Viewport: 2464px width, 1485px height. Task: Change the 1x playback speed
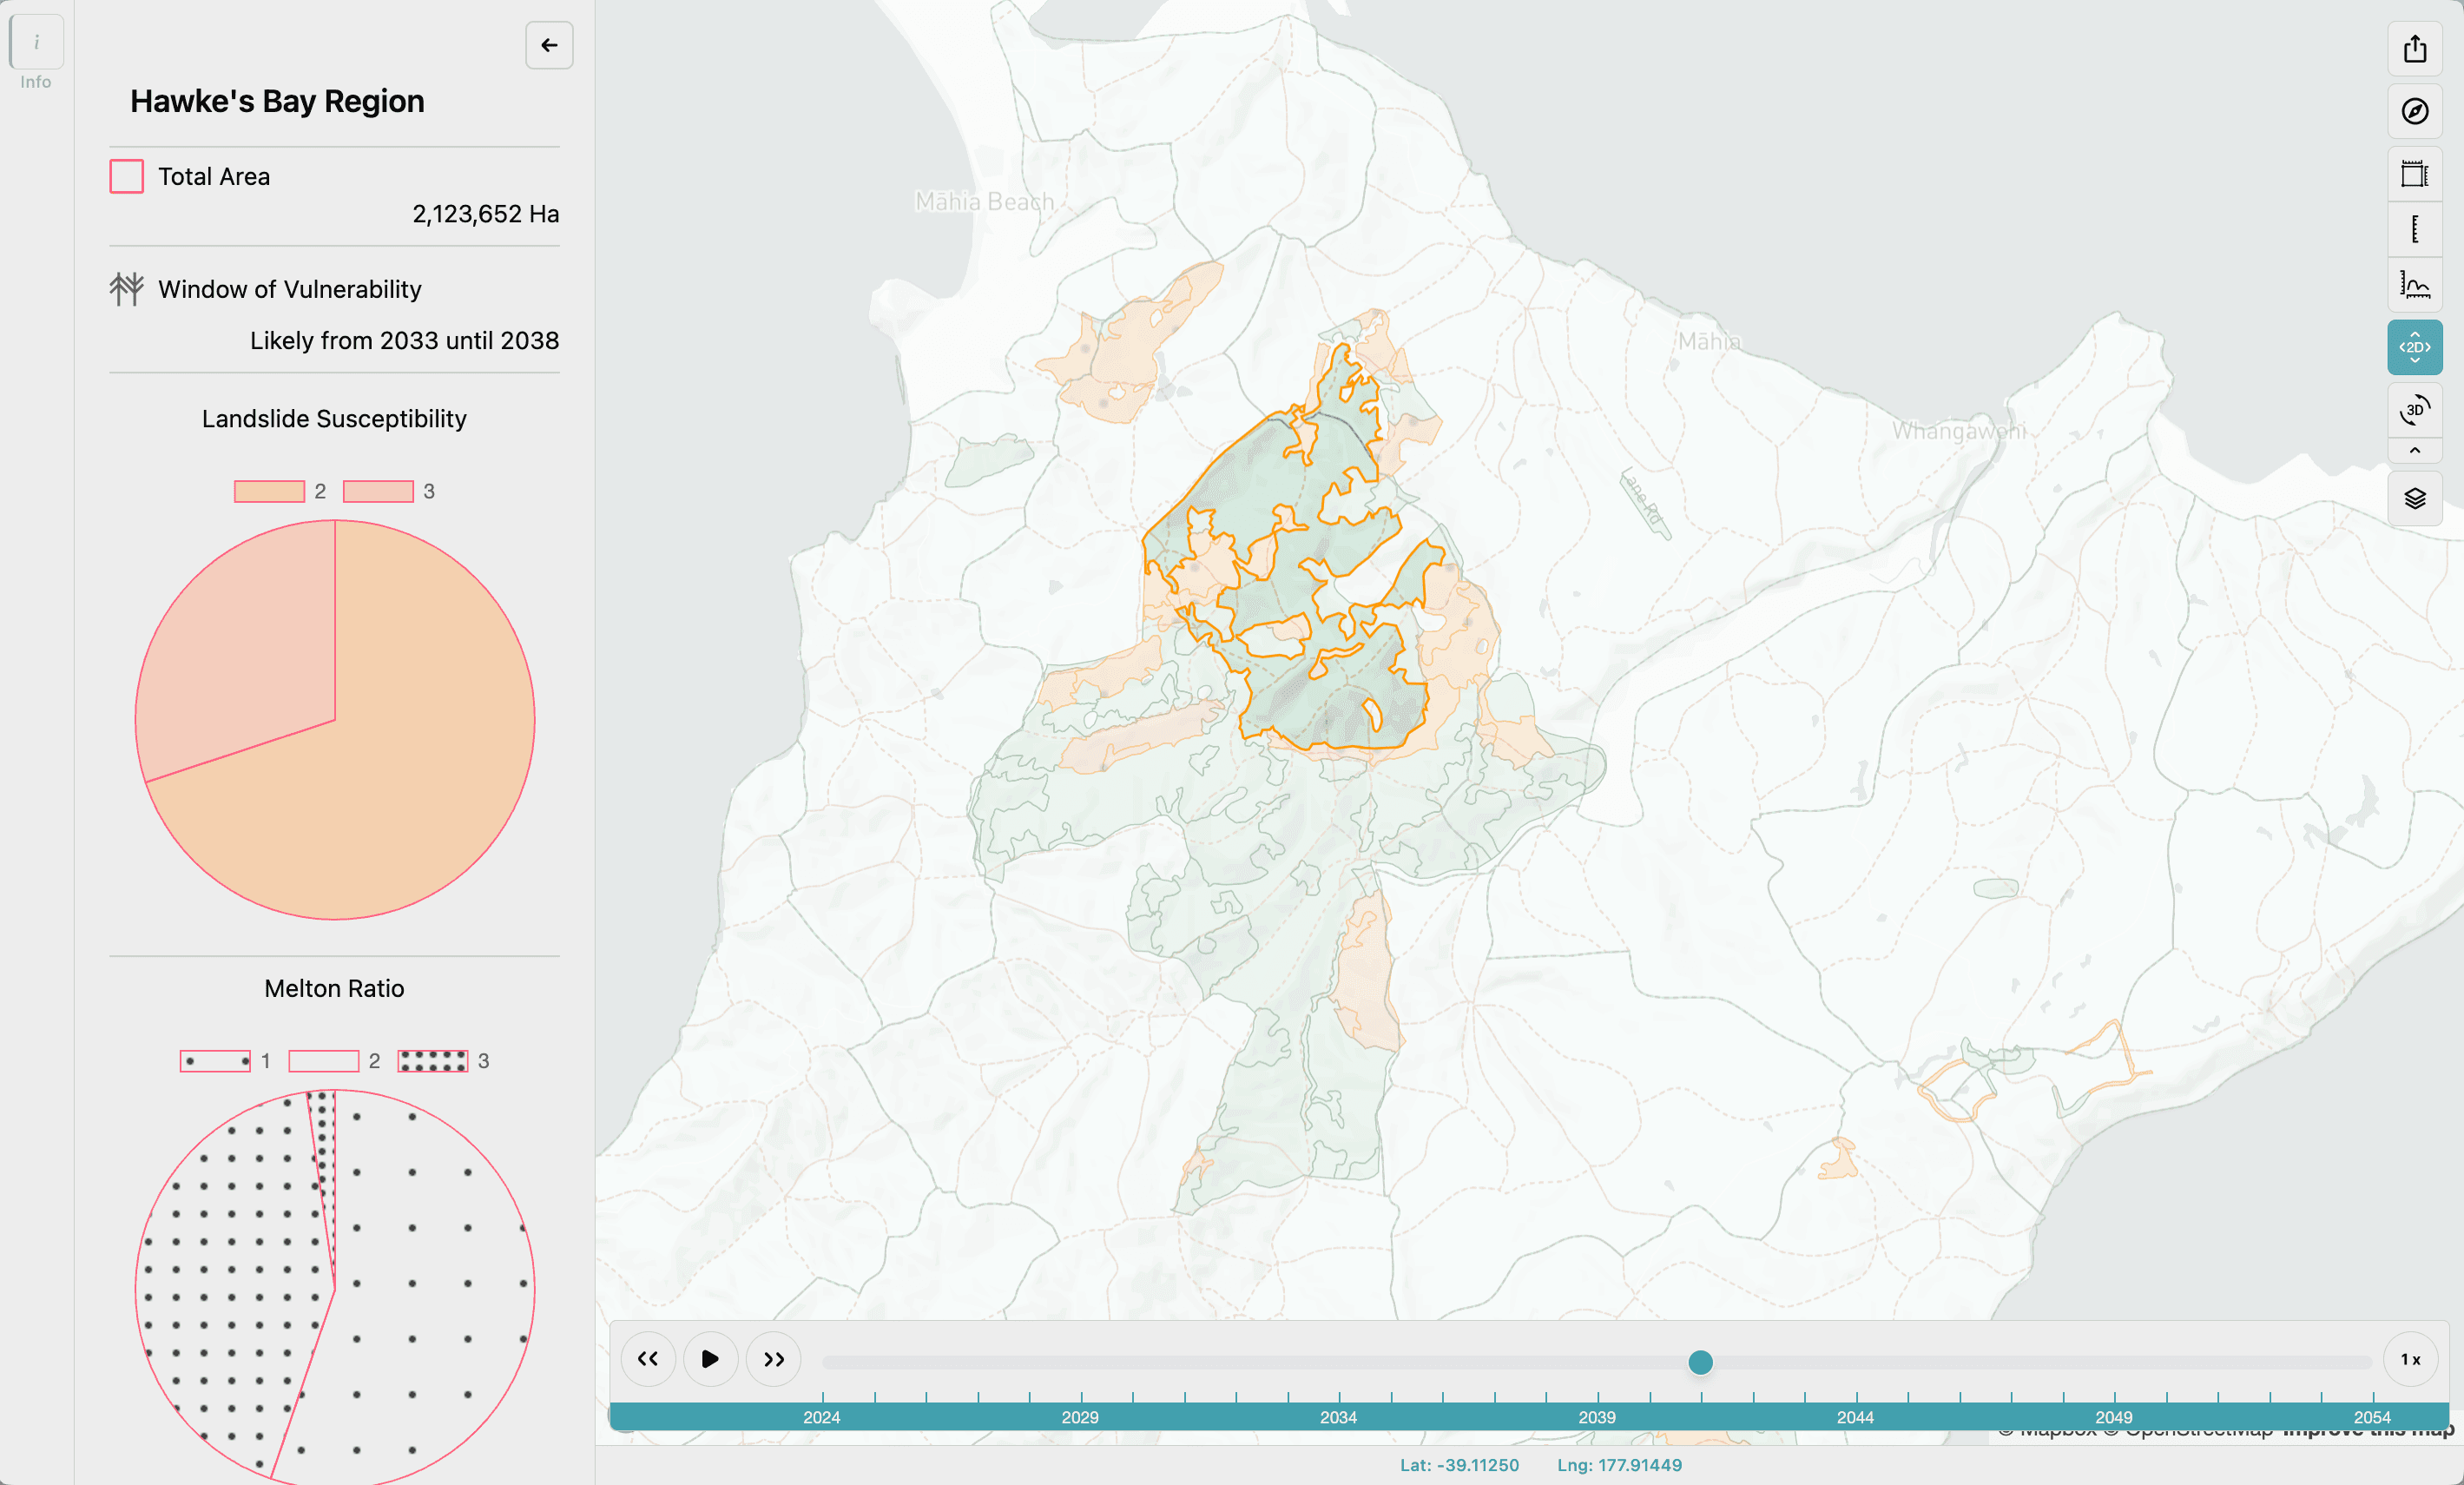pyautogui.click(x=2410, y=1359)
